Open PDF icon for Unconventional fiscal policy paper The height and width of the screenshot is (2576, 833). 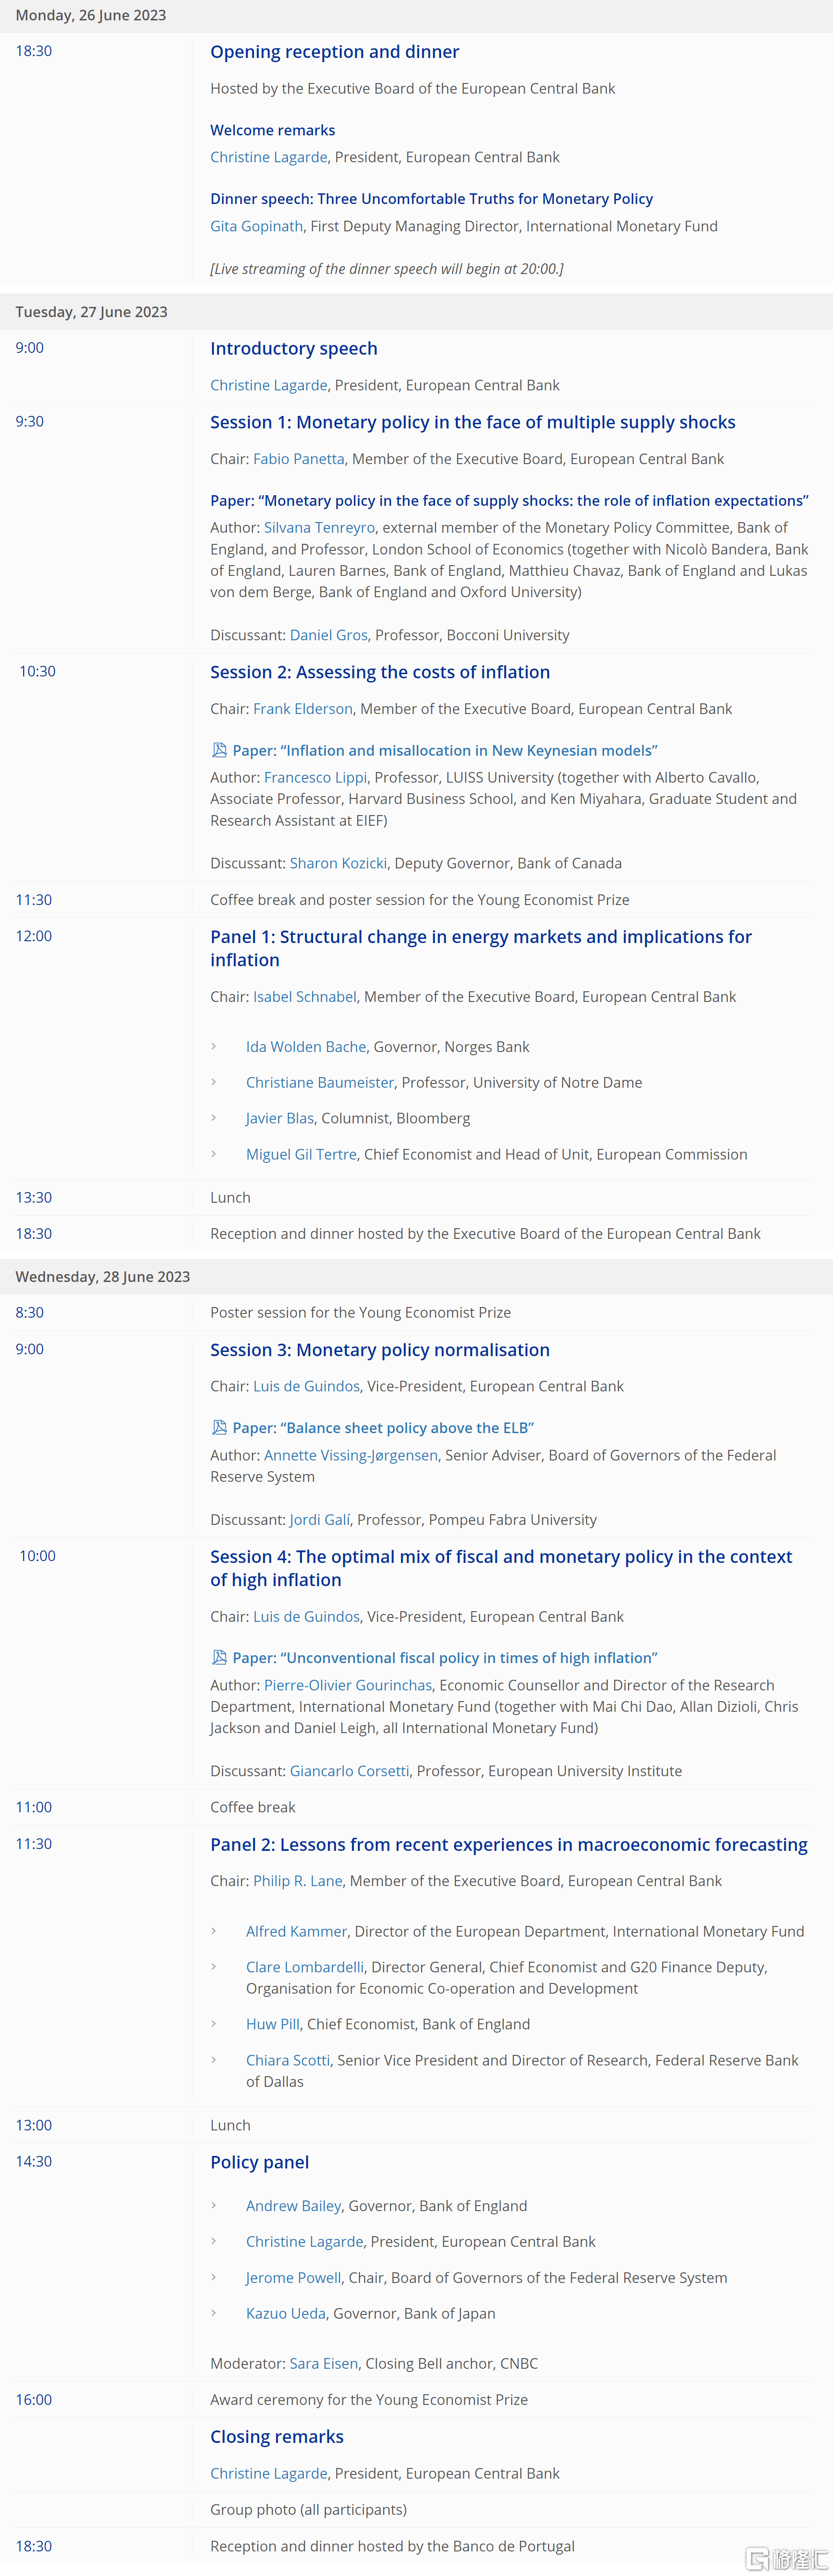click(219, 1657)
